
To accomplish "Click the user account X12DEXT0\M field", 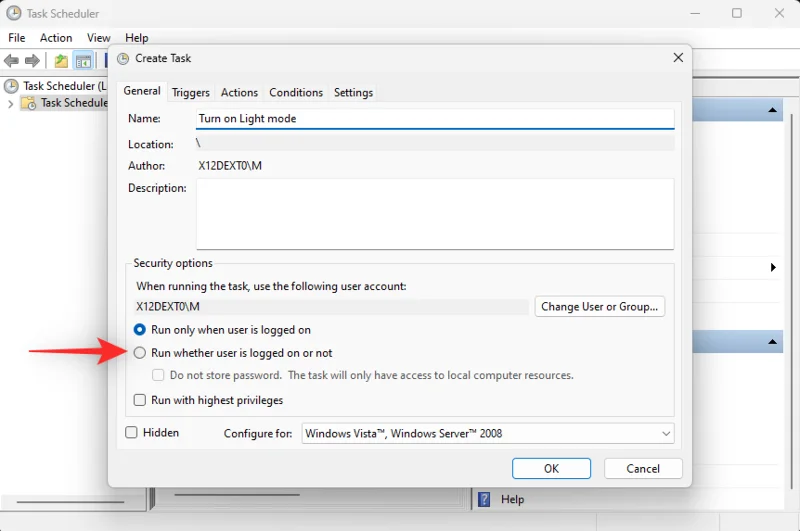I will point(332,307).
